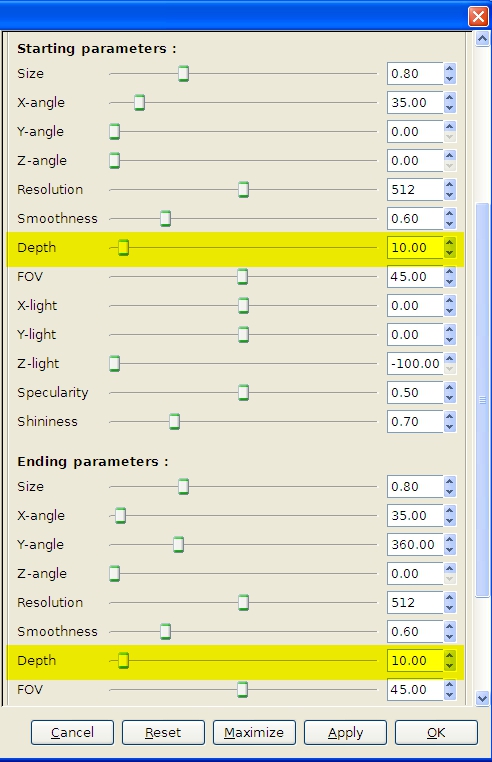Confirm the dialog with OK

[436, 732]
